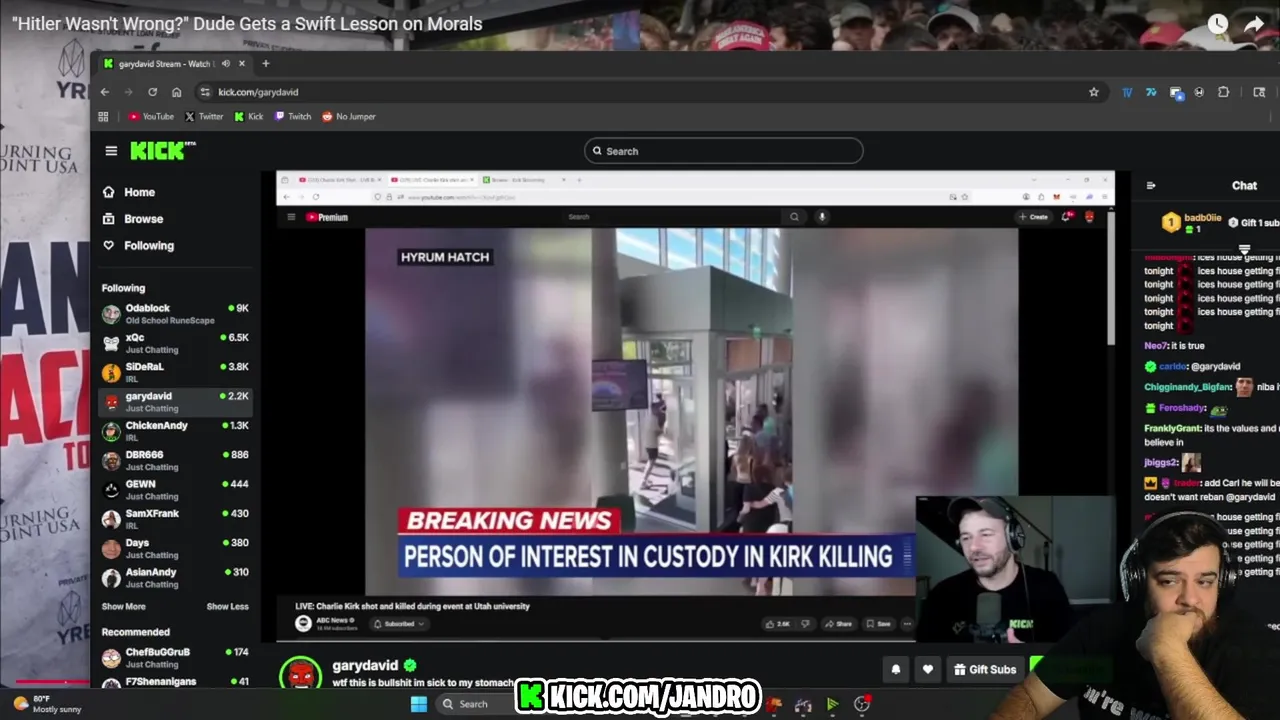The height and width of the screenshot is (720, 1280).
Task: Open the ChickenAndy channel
Action: [x=175, y=431]
